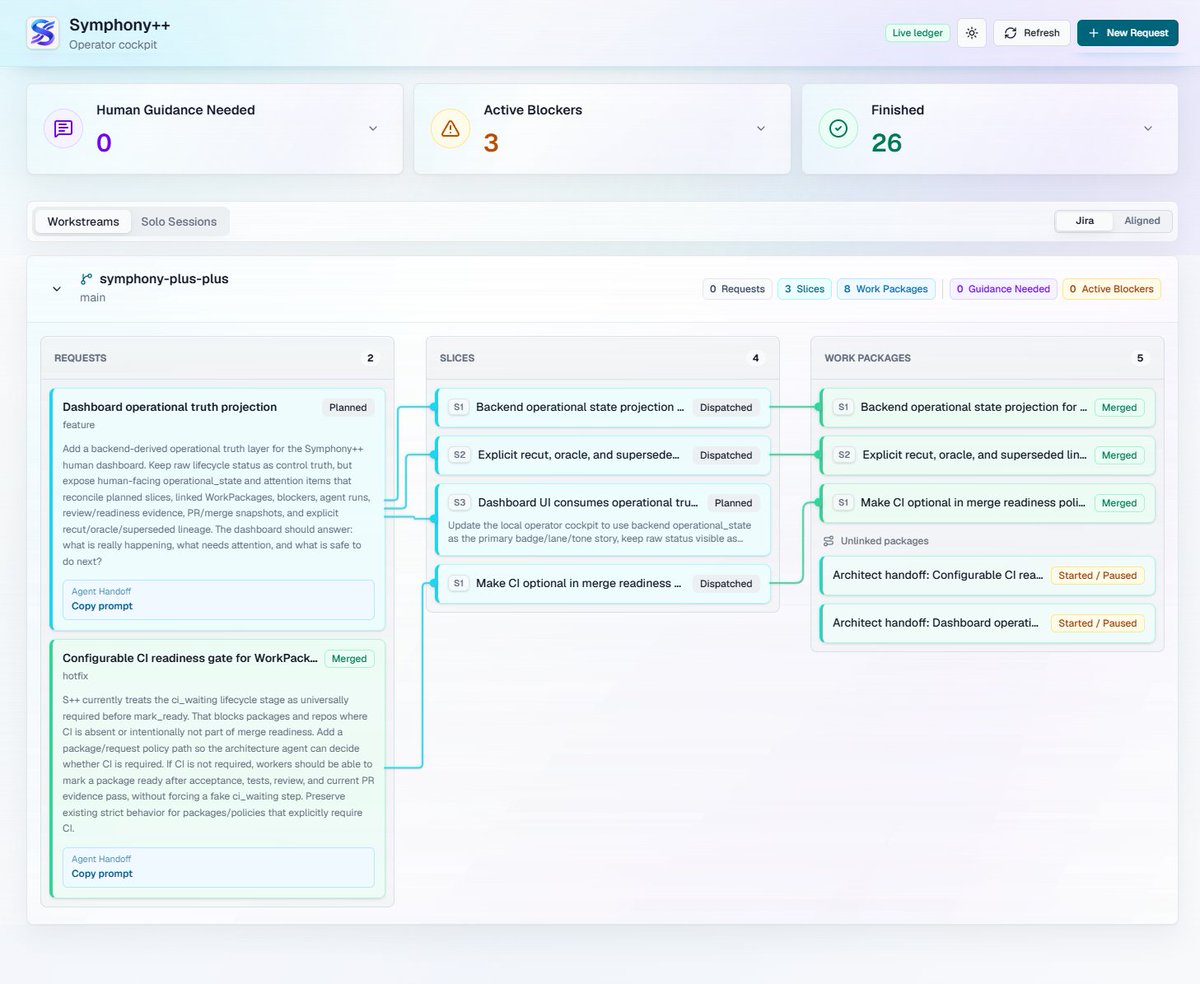Click the Symphony++ logo icon

click(x=43, y=33)
